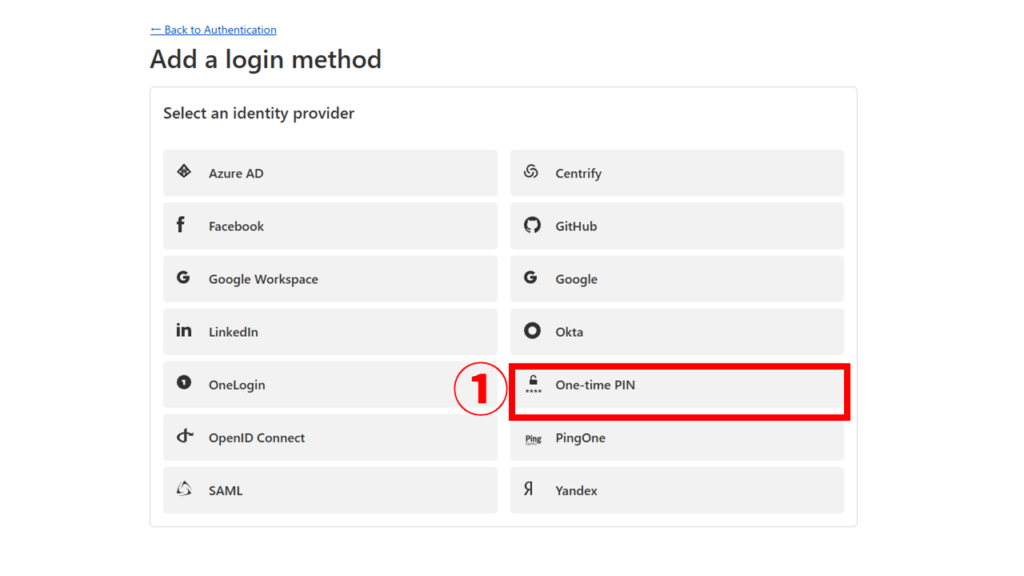Image resolution: width=1024 pixels, height=576 pixels.
Task: Click the Yandex letter icon
Action: 529,489
